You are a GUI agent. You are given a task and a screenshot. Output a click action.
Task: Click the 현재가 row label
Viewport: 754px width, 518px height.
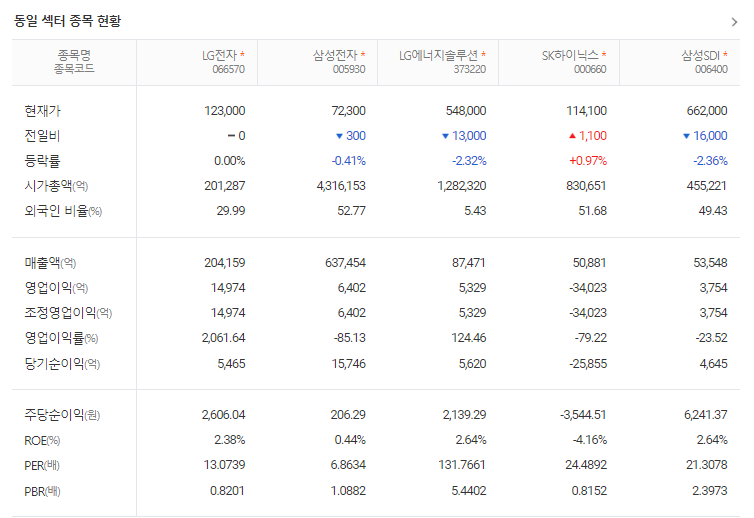coord(42,111)
